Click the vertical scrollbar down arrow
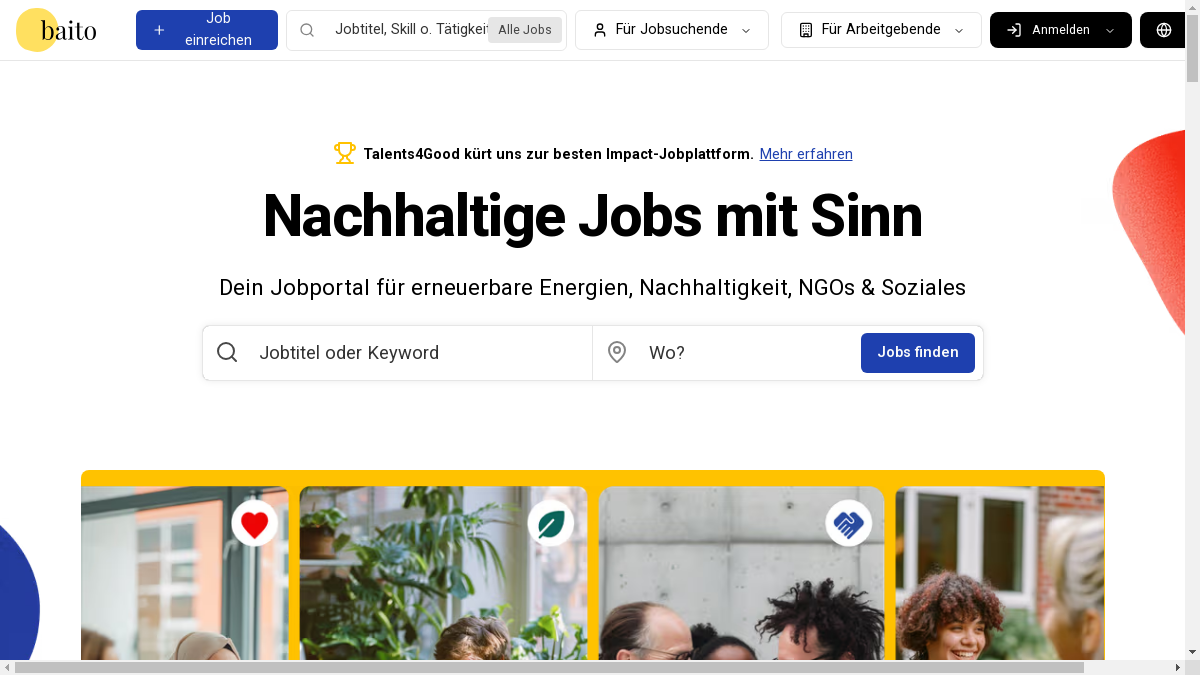Viewport: 1200px width, 675px height. click(1192, 652)
